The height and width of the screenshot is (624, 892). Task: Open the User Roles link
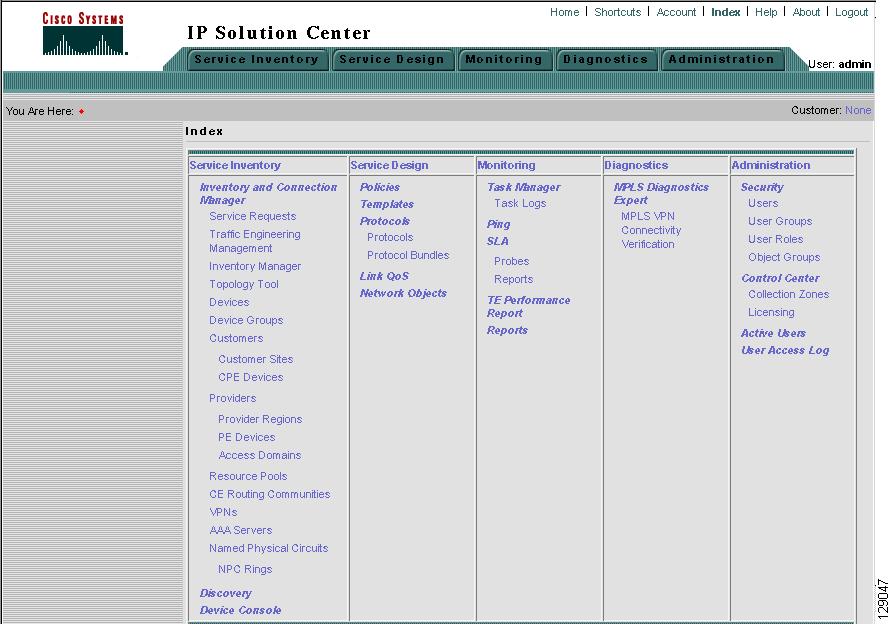775,239
